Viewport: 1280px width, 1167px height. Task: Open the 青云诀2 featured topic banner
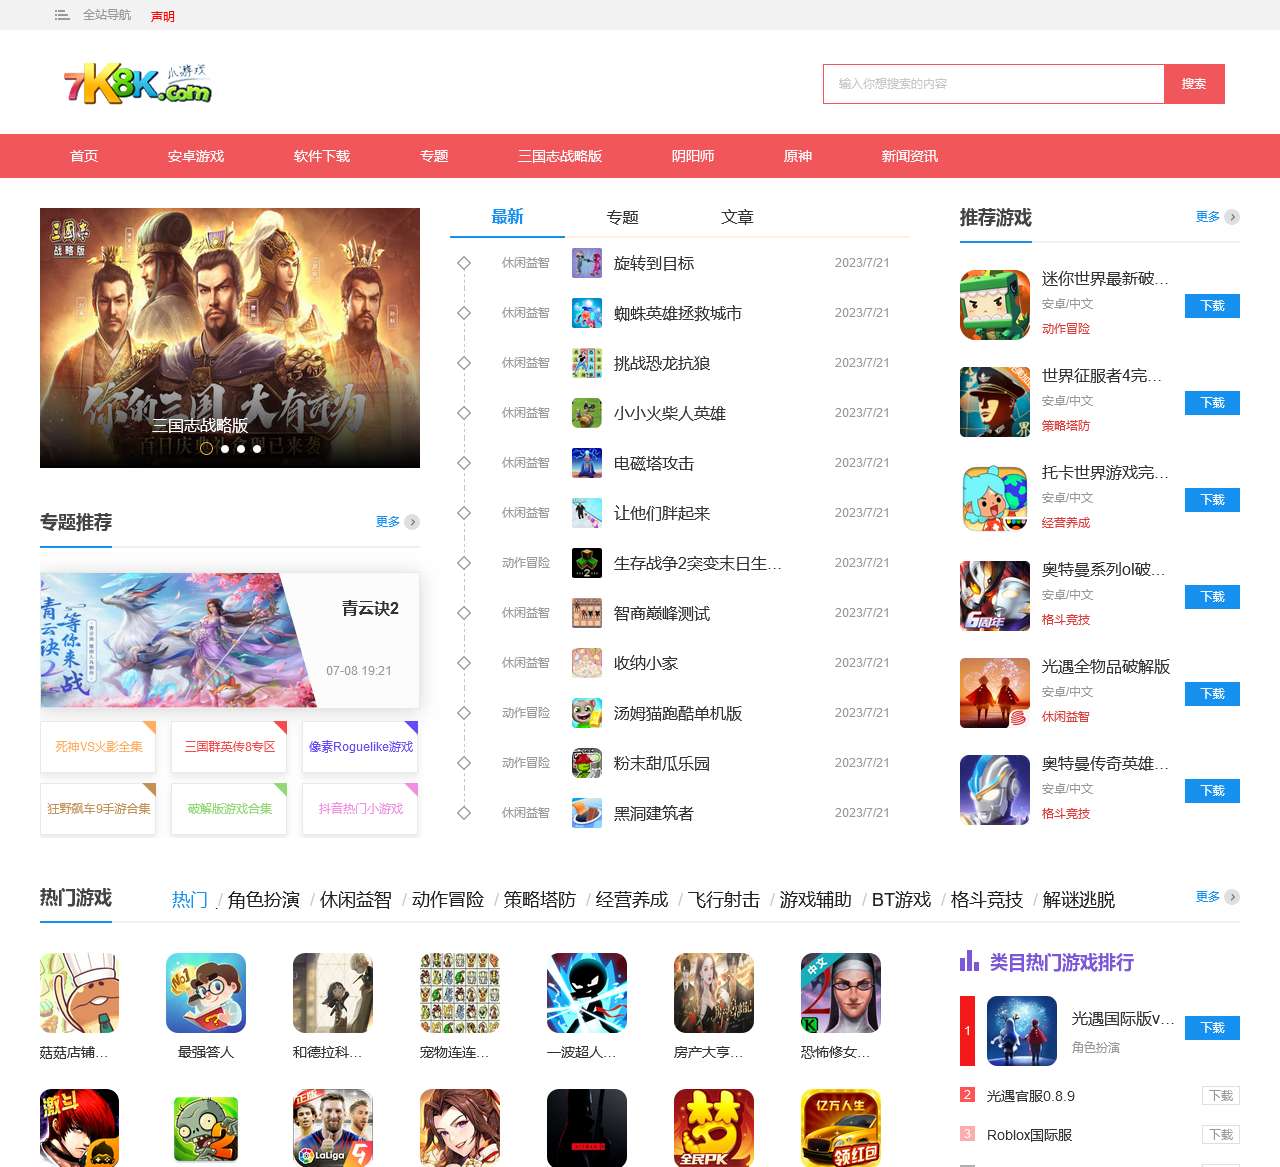(x=230, y=640)
